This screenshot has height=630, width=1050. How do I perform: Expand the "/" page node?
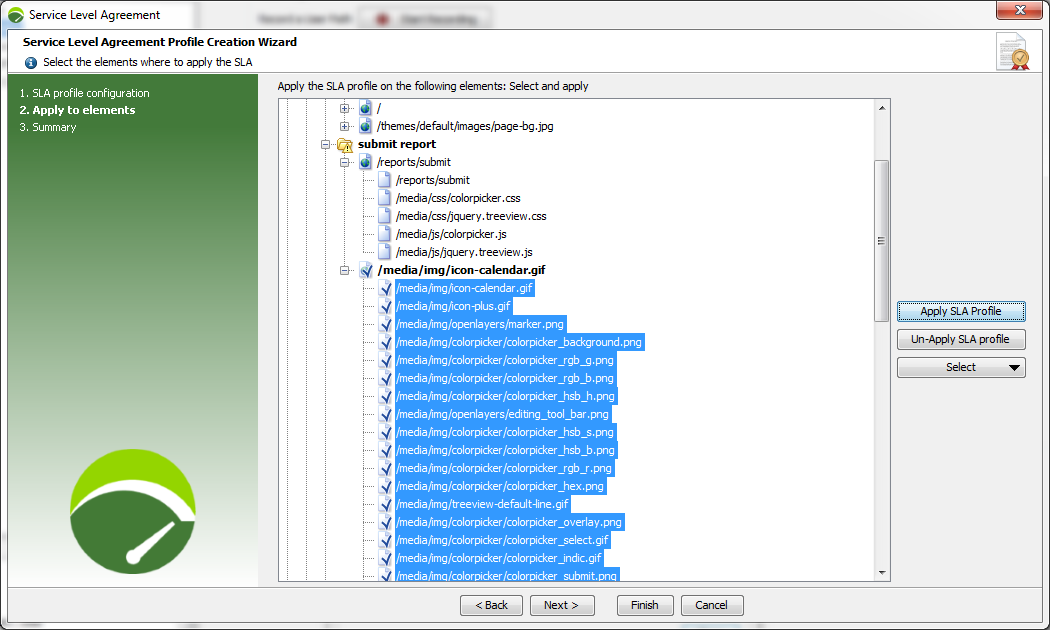pyautogui.click(x=344, y=108)
